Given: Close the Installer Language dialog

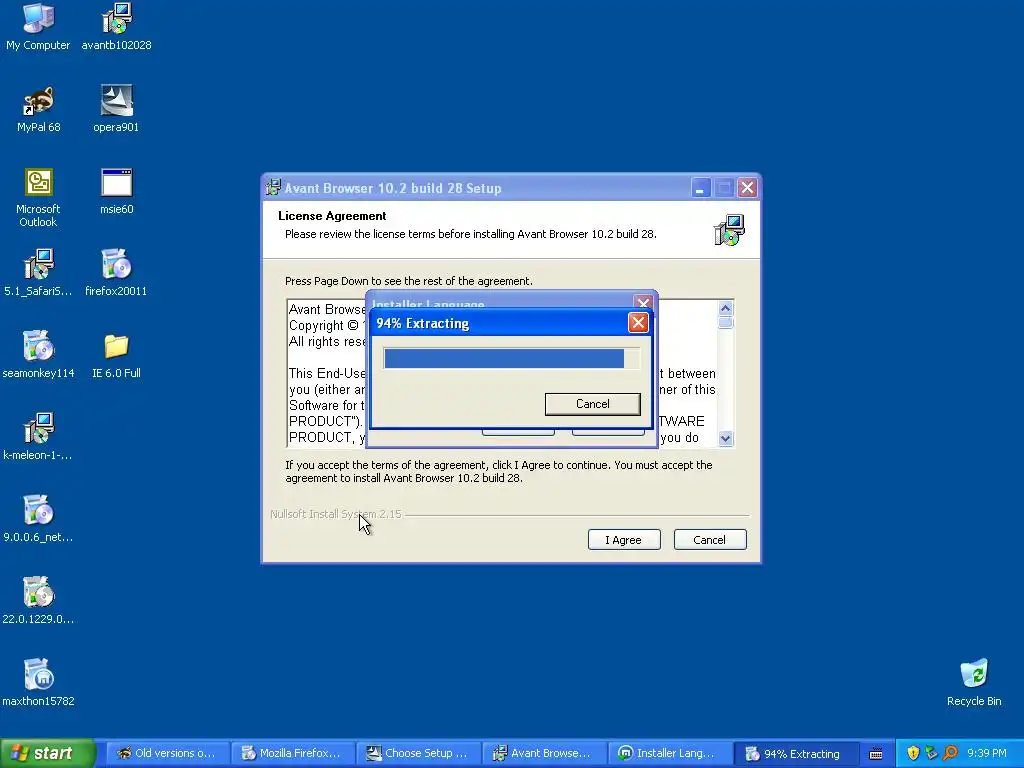Looking at the screenshot, I should point(643,302).
